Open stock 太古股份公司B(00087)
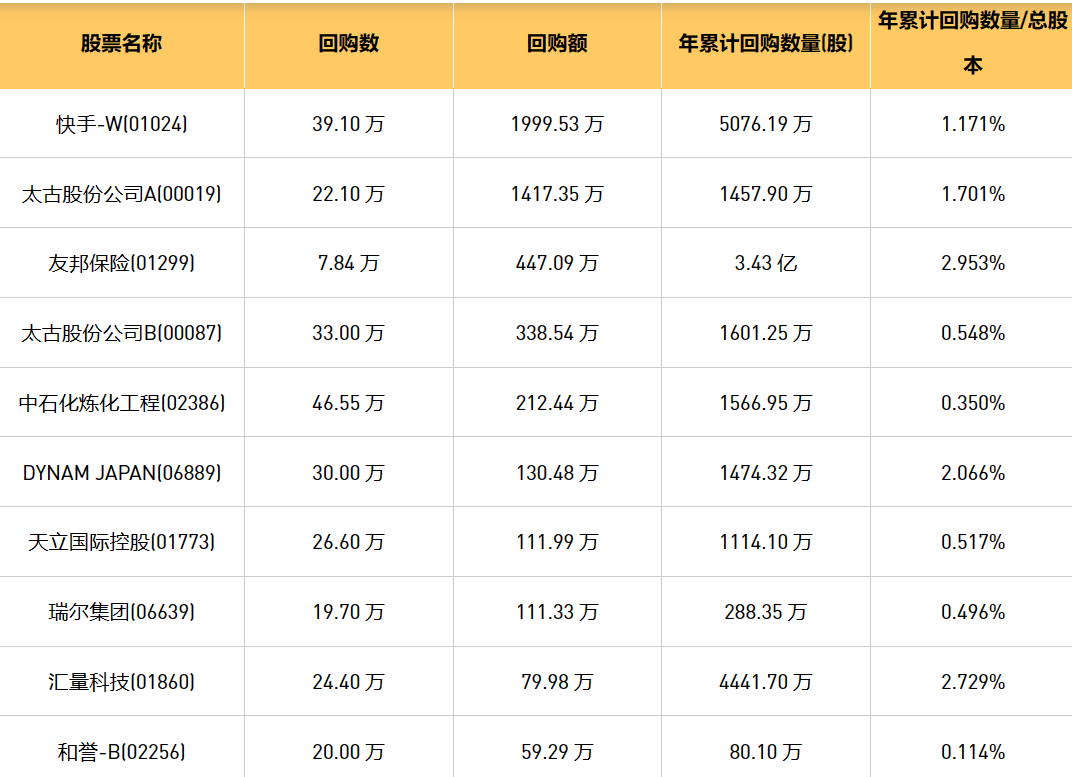Screen dimensions: 1072x777 pyautogui.click(x=122, y=333)
